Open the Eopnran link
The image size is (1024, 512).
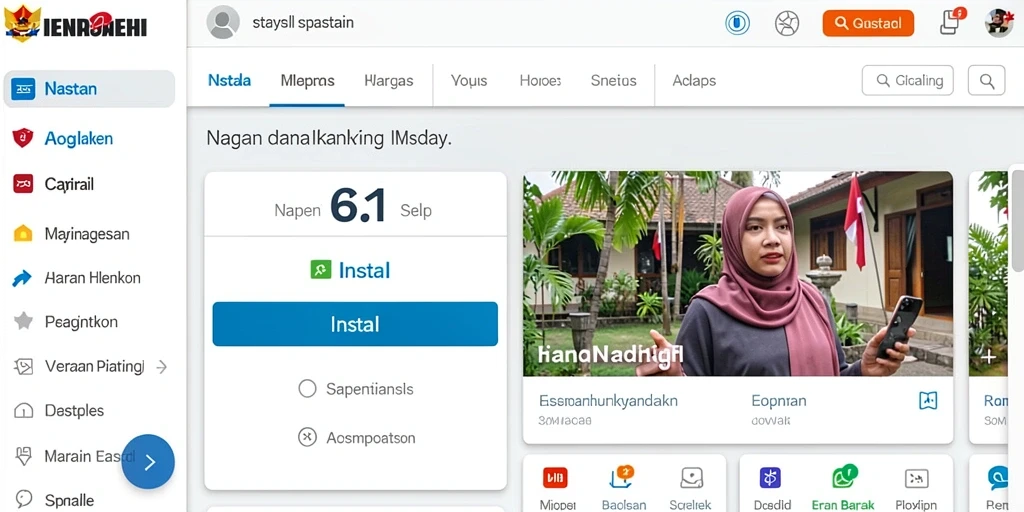778,400
